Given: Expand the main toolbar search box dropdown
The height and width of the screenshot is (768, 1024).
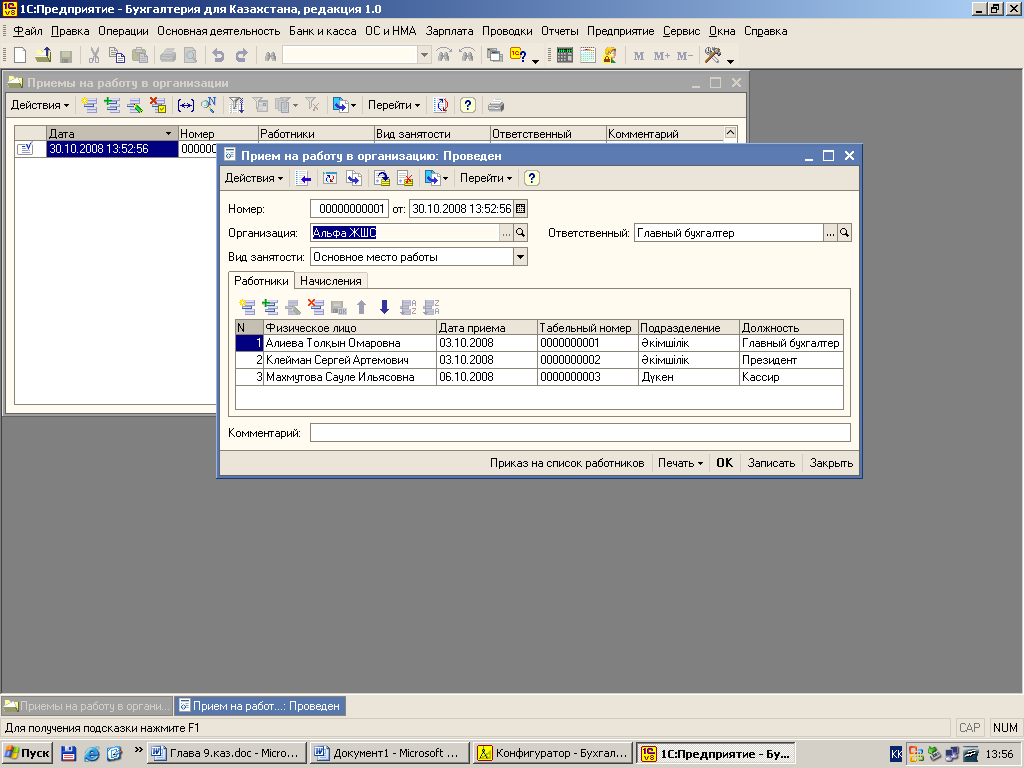Looking at the screenshot, I should 424,56.
